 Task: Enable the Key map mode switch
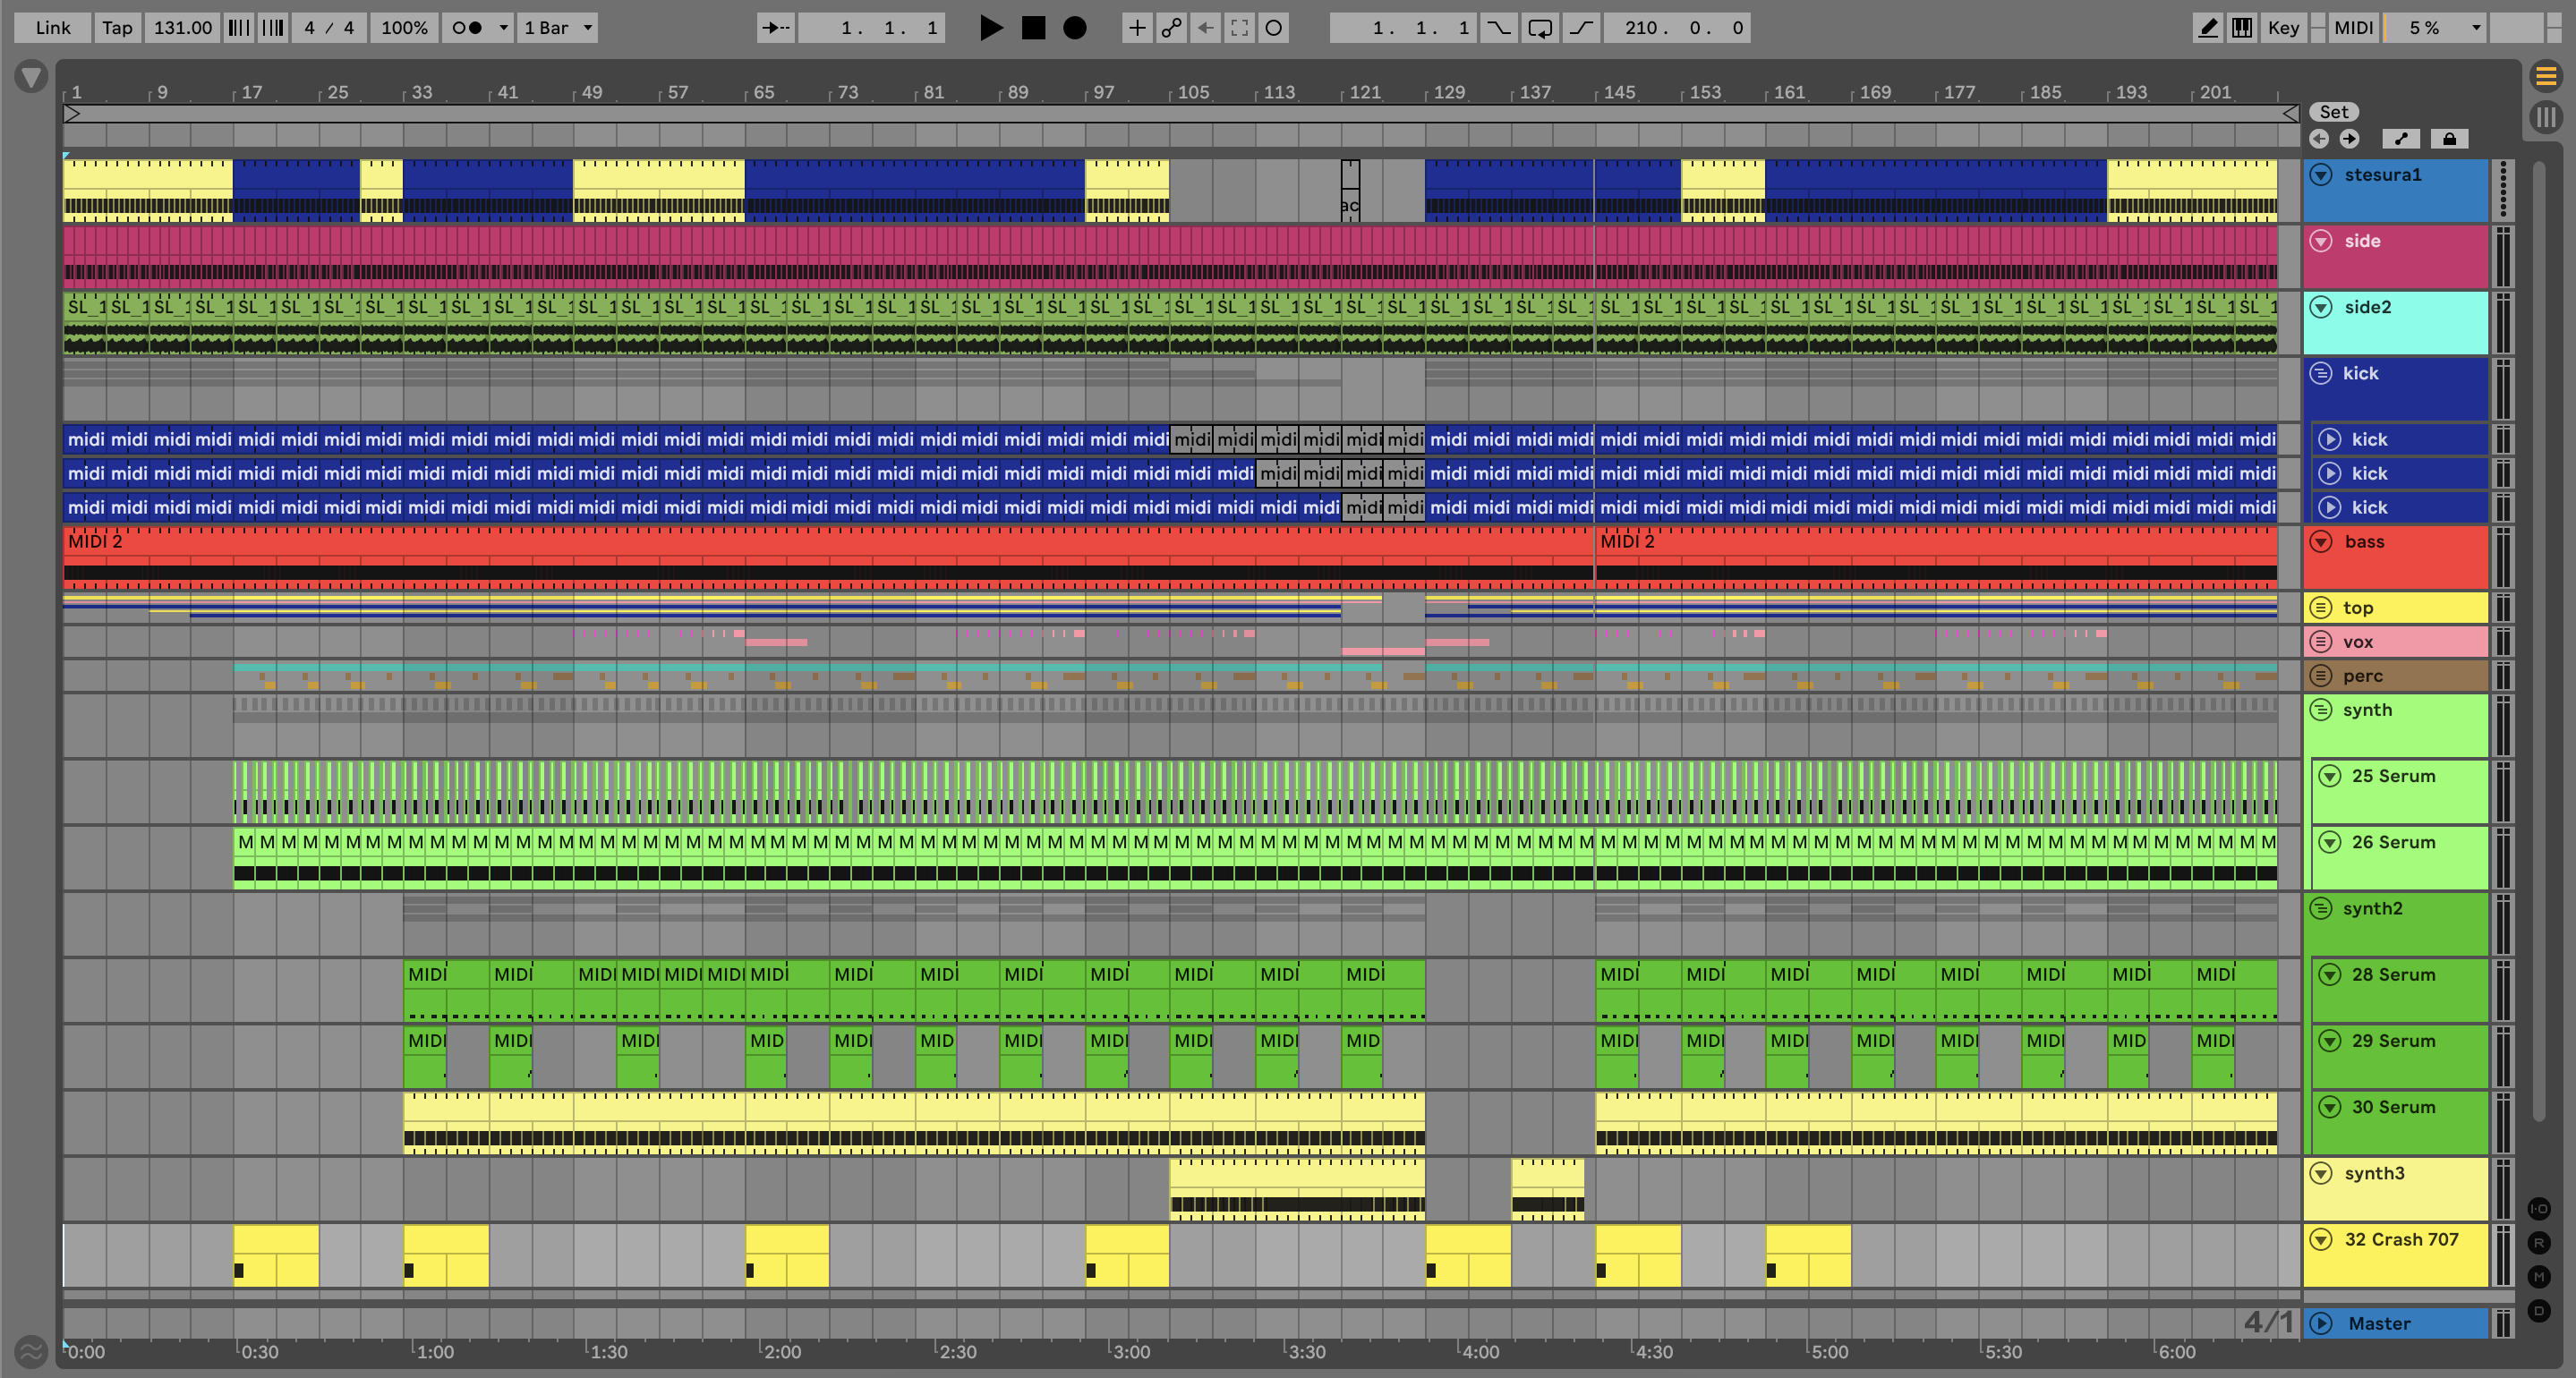click(2283, 28)
